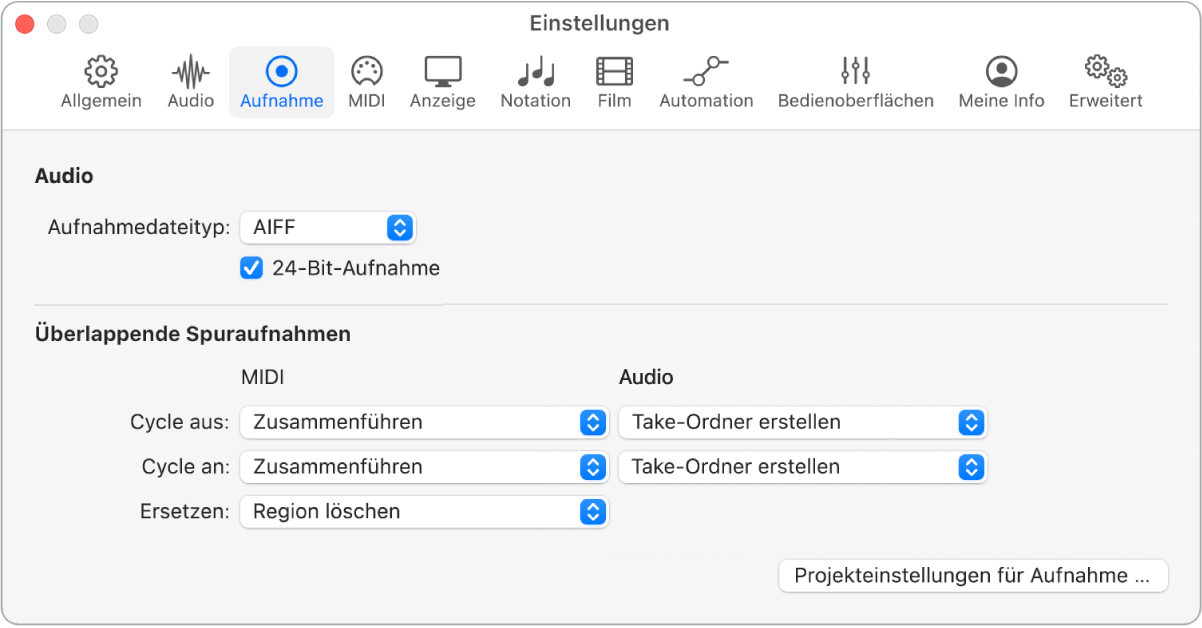
Task: Click the Aufnahme settings icon
Action: point(281,82)
